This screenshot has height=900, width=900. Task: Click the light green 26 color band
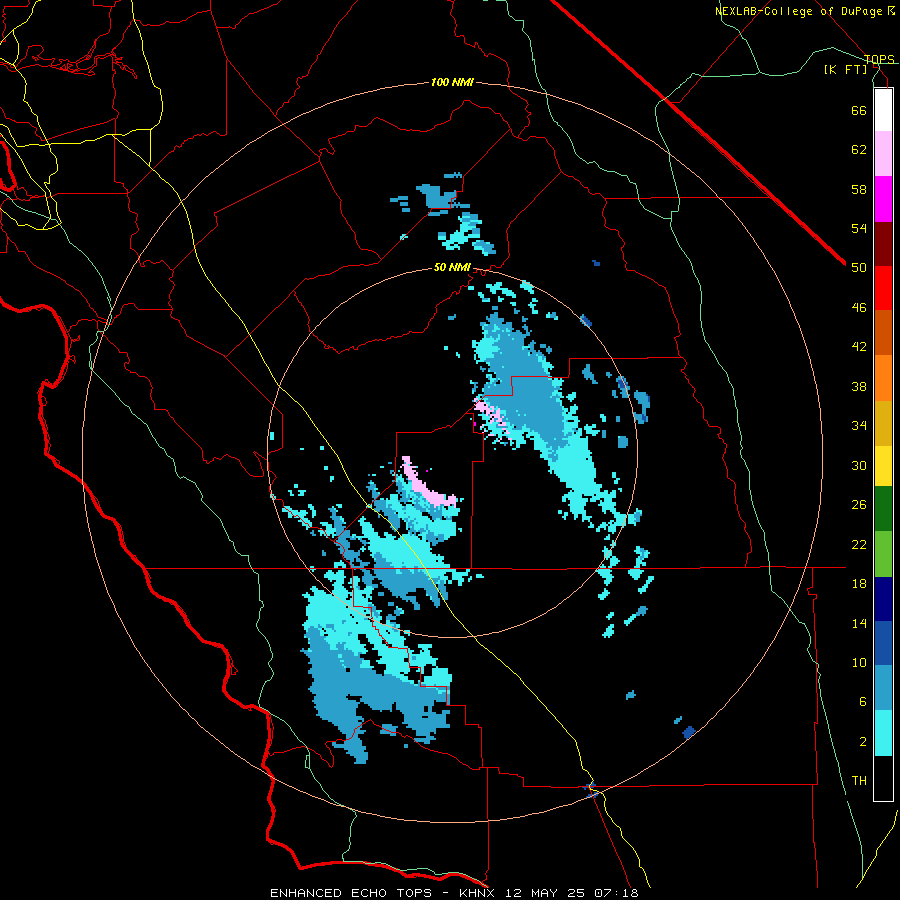(x=883, y=554)
